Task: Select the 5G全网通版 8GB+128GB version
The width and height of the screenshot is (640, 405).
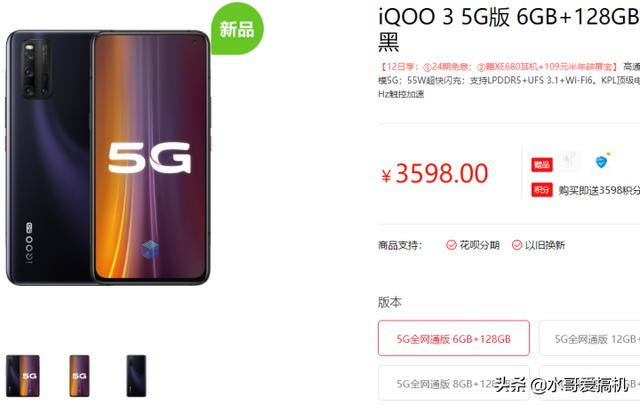Action: 453,383
